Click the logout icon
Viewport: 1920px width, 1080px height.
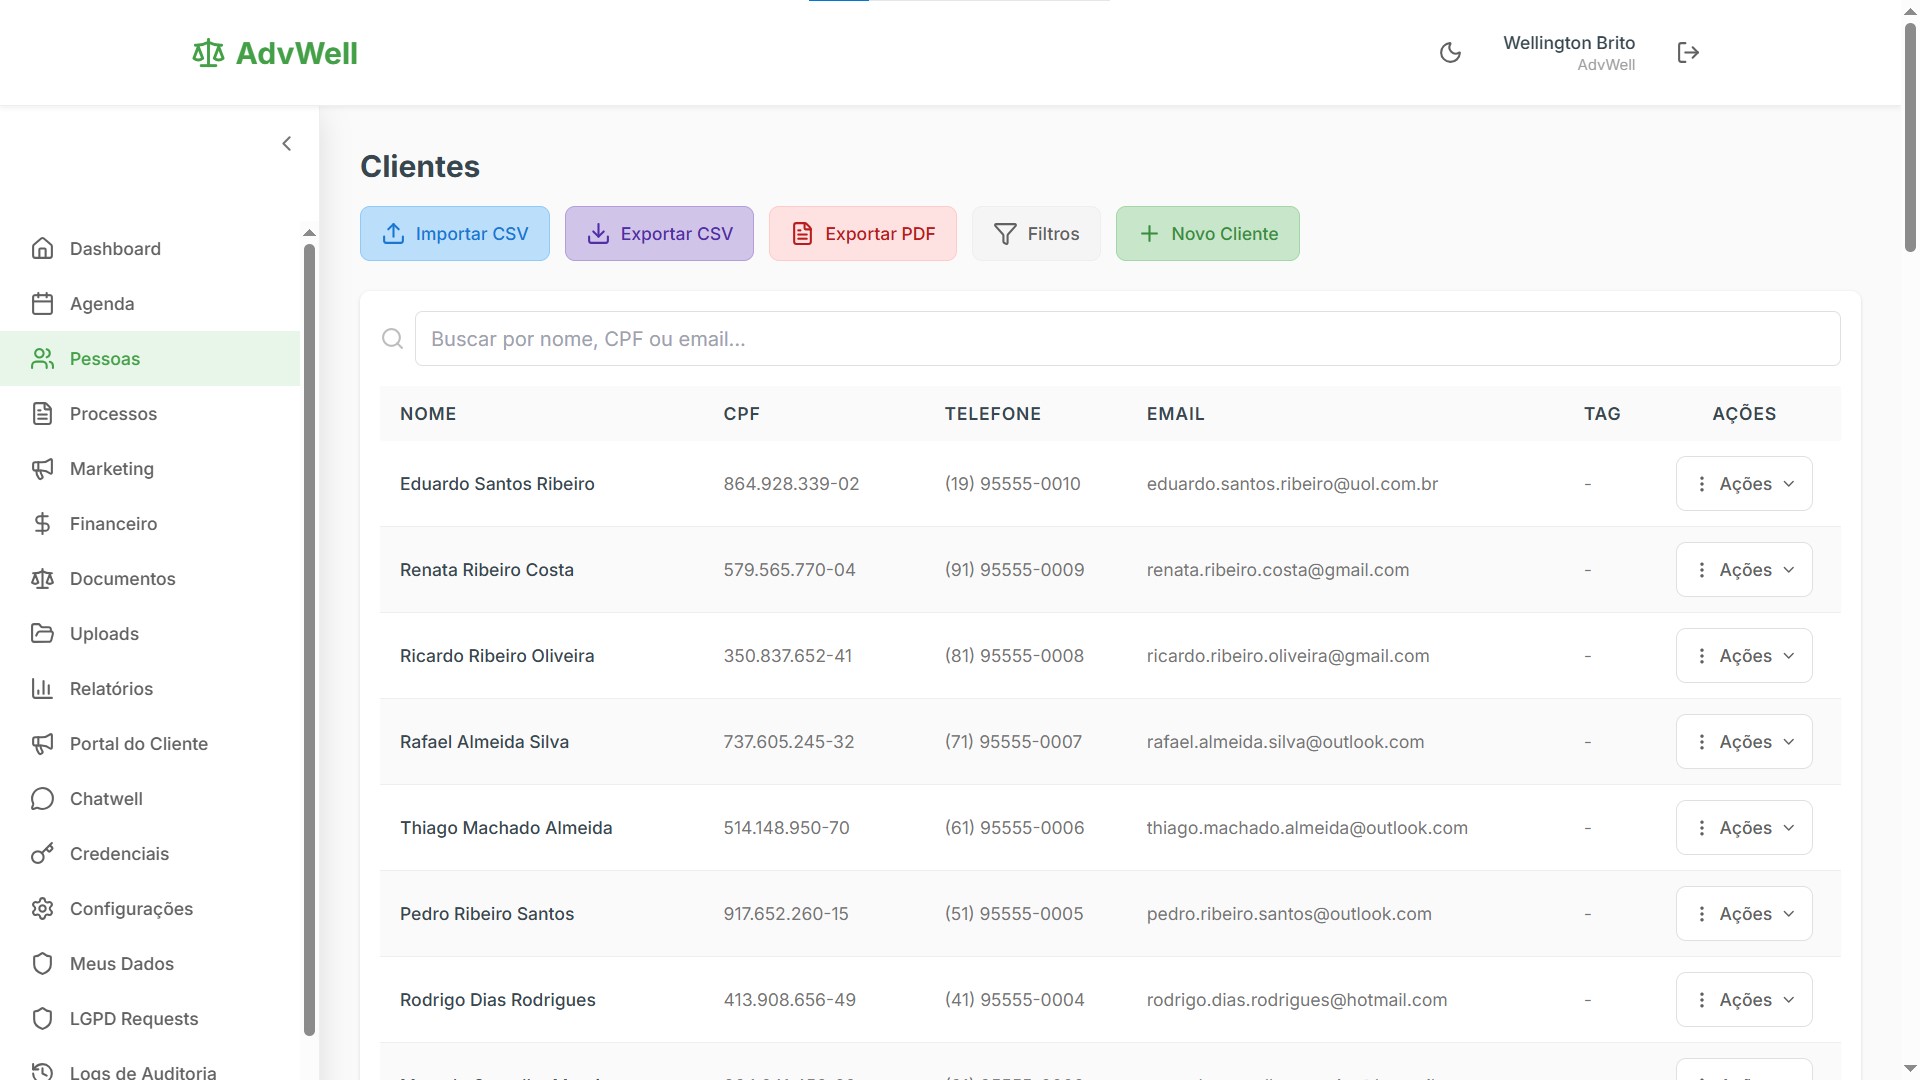(1688, 53)
